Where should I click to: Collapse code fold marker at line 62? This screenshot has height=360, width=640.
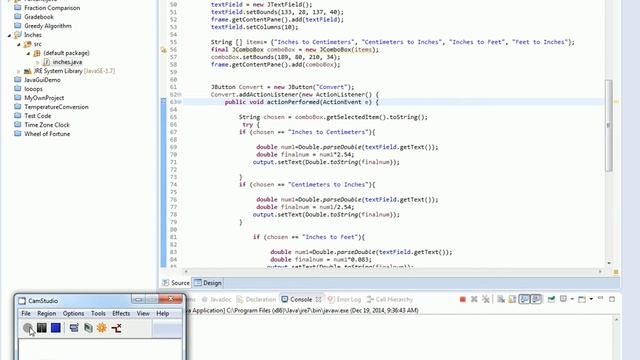tap(180, 95)
